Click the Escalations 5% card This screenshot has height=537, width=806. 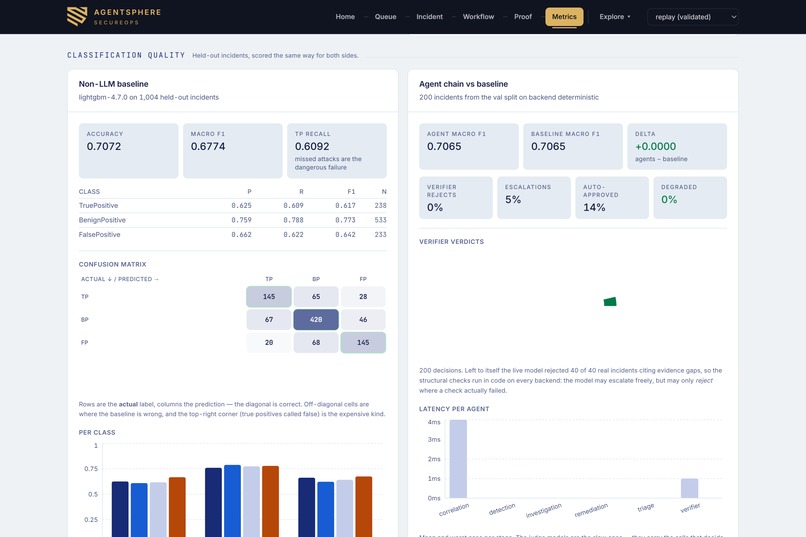click(534, 198)
